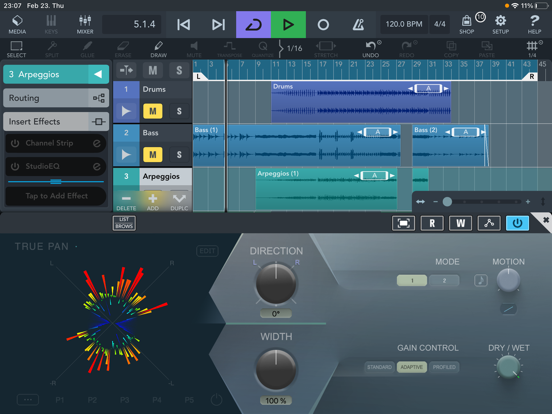Tap to Add Effect slot

pos(56,196)
